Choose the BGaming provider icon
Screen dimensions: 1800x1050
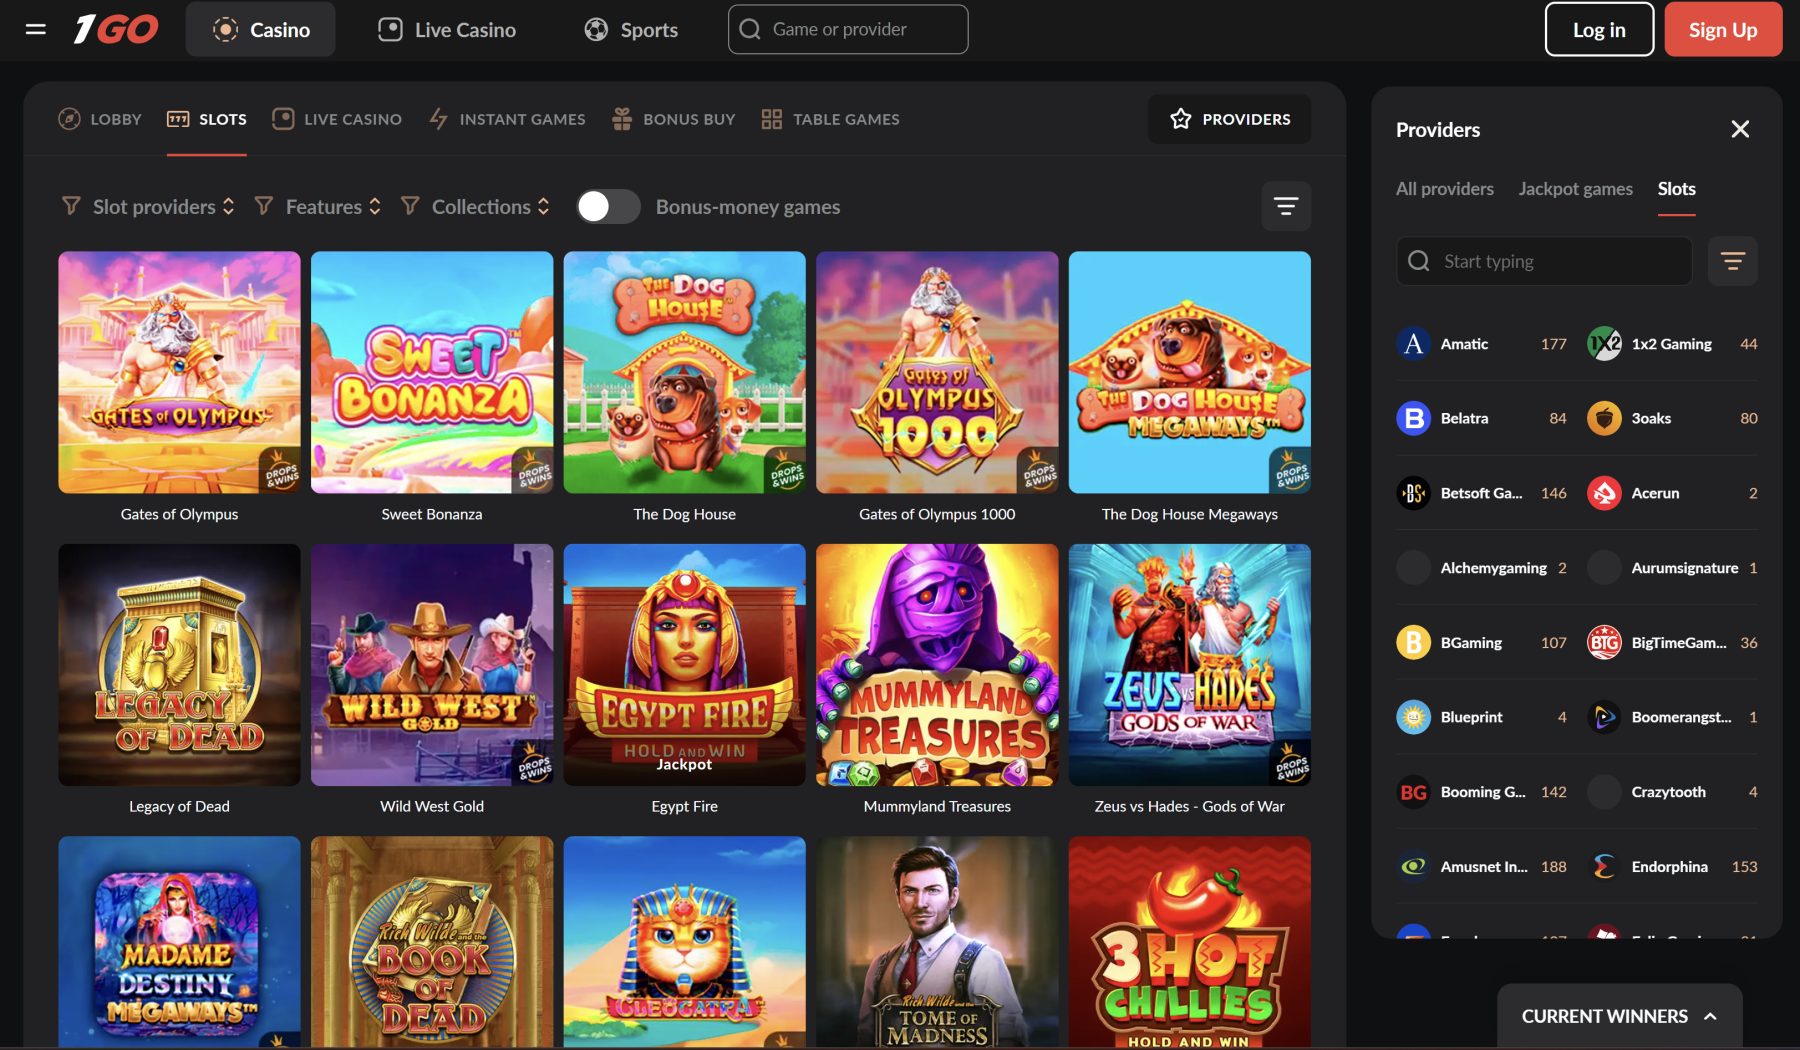1413,642
